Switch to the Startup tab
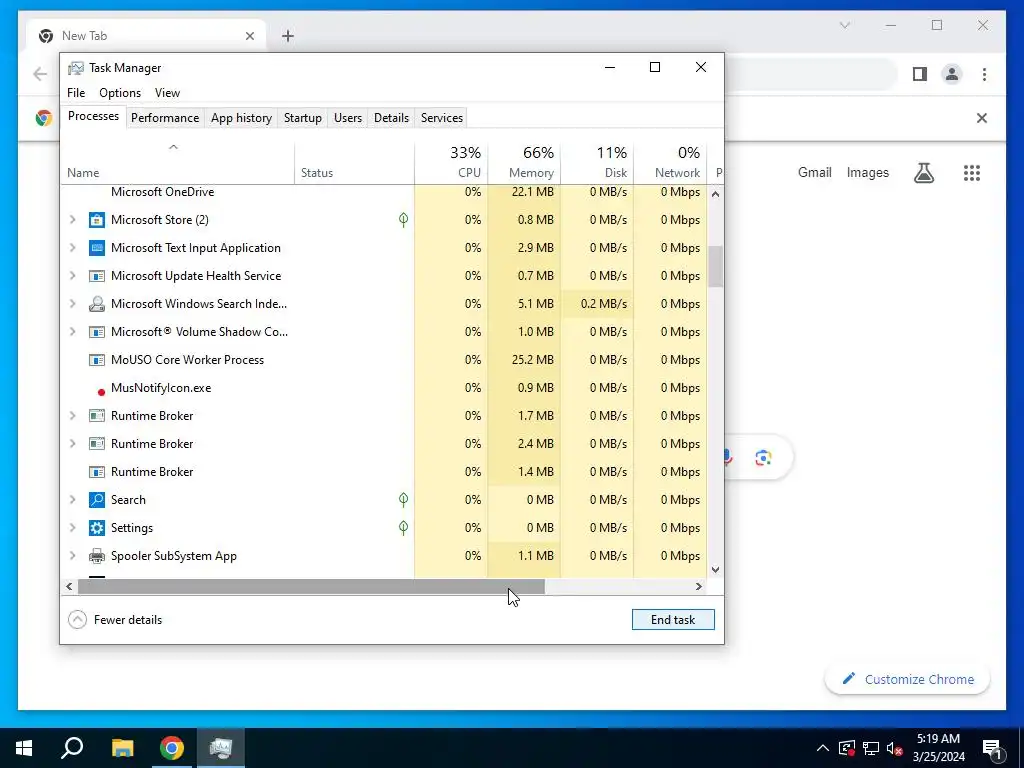This screenshot has height=768, width=1024. pos(302,118)
